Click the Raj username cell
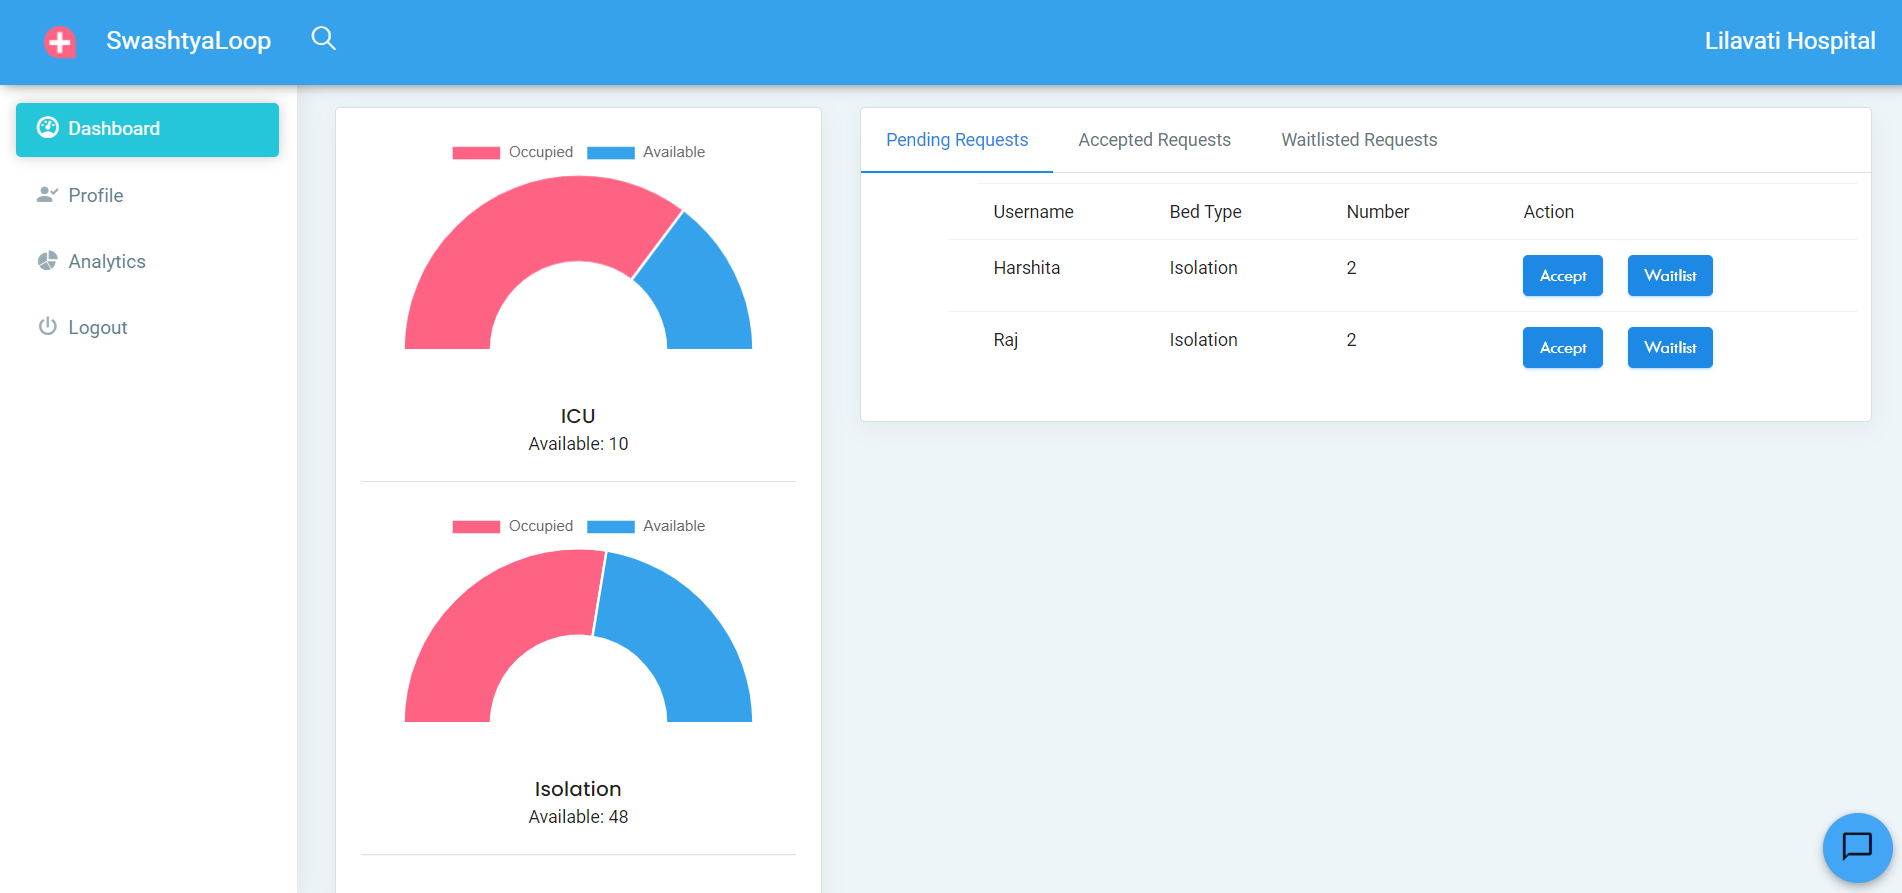 [1005, 340]
